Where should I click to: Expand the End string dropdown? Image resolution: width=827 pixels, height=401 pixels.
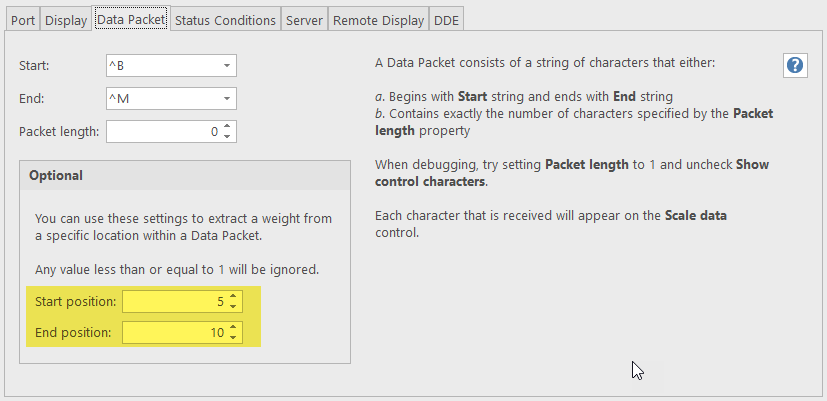227,99
